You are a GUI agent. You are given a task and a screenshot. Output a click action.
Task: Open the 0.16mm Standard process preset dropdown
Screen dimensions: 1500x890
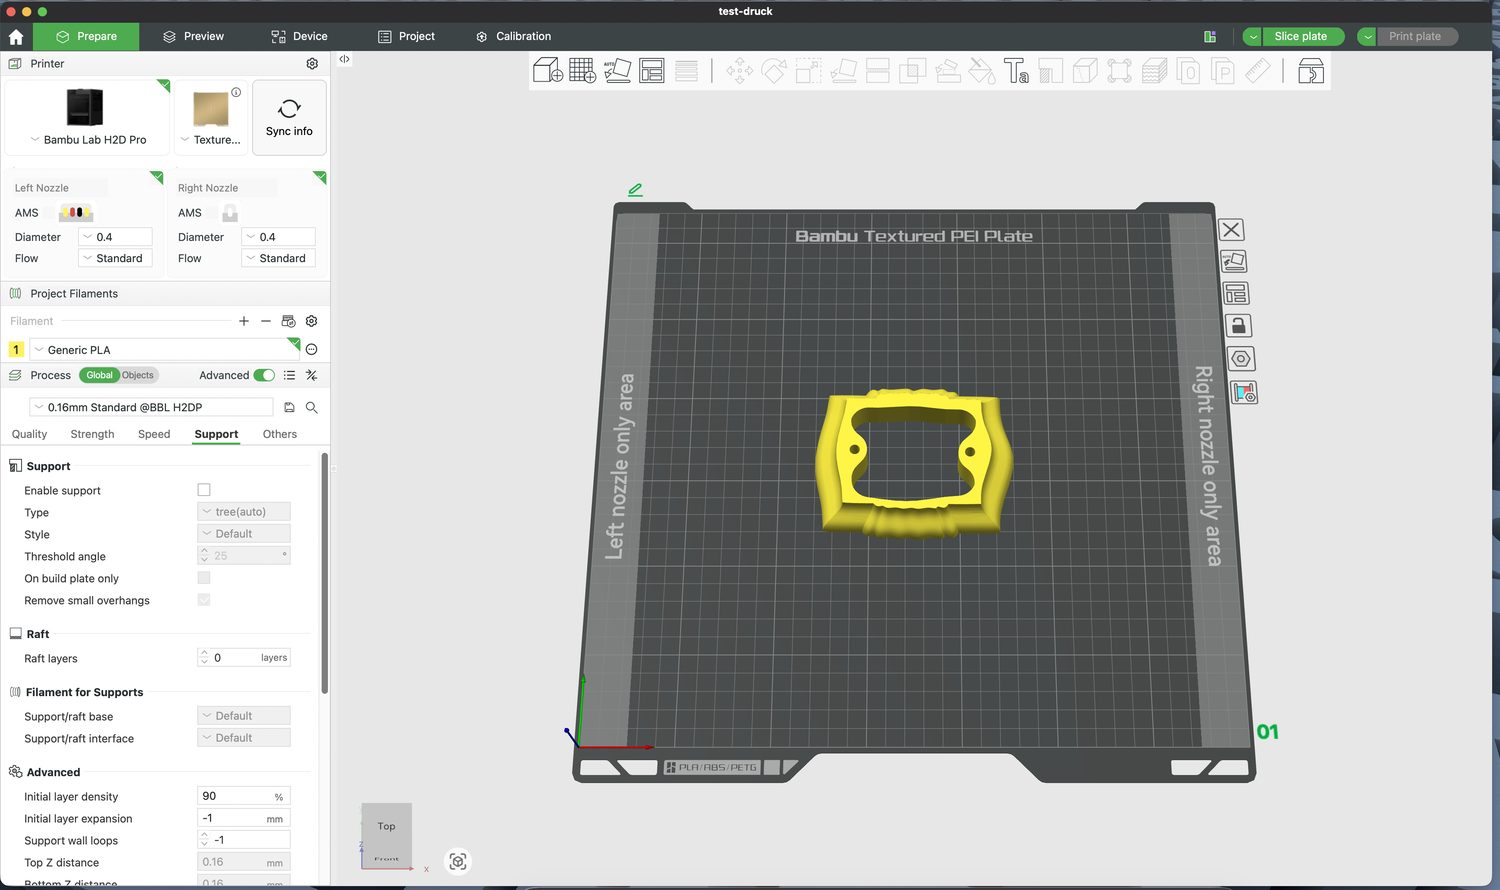[150, 407]
